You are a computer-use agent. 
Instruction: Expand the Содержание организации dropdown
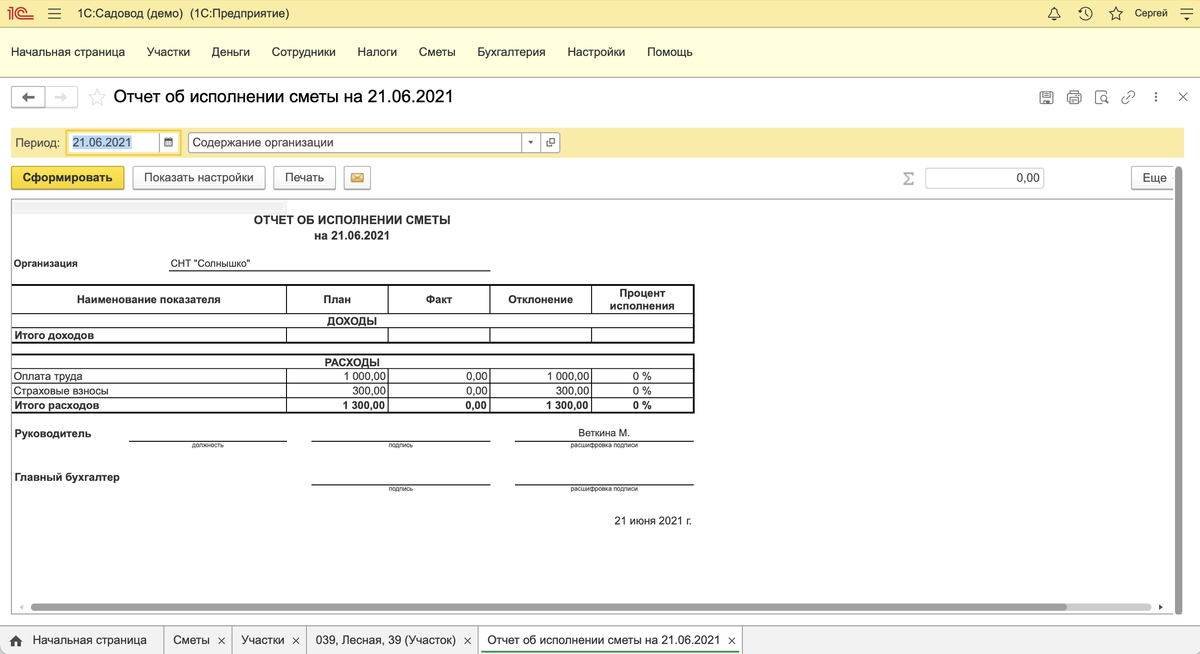(x=531, y=143)
